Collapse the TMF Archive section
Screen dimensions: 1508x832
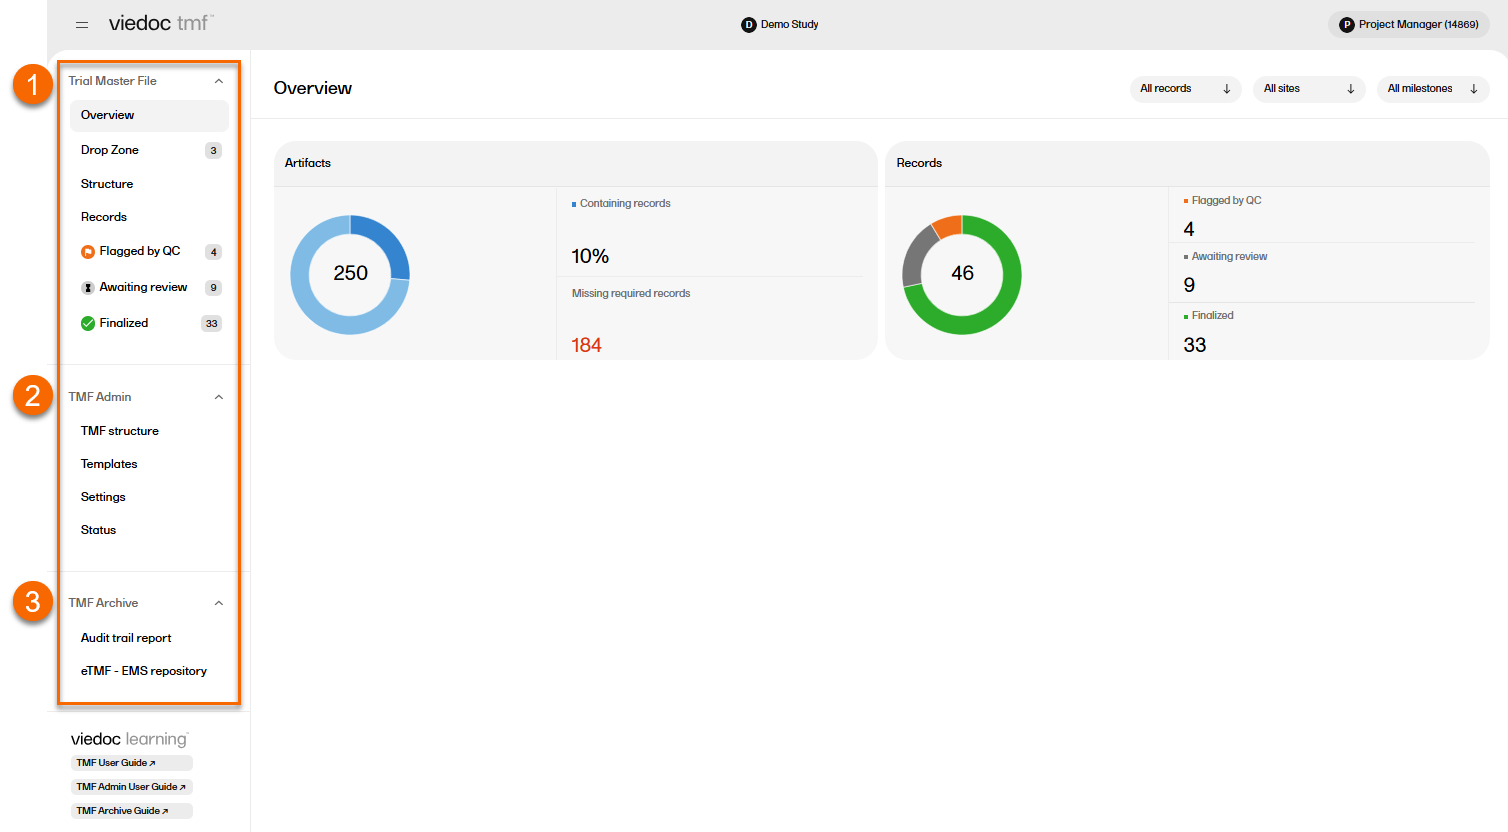pos(219,603)
